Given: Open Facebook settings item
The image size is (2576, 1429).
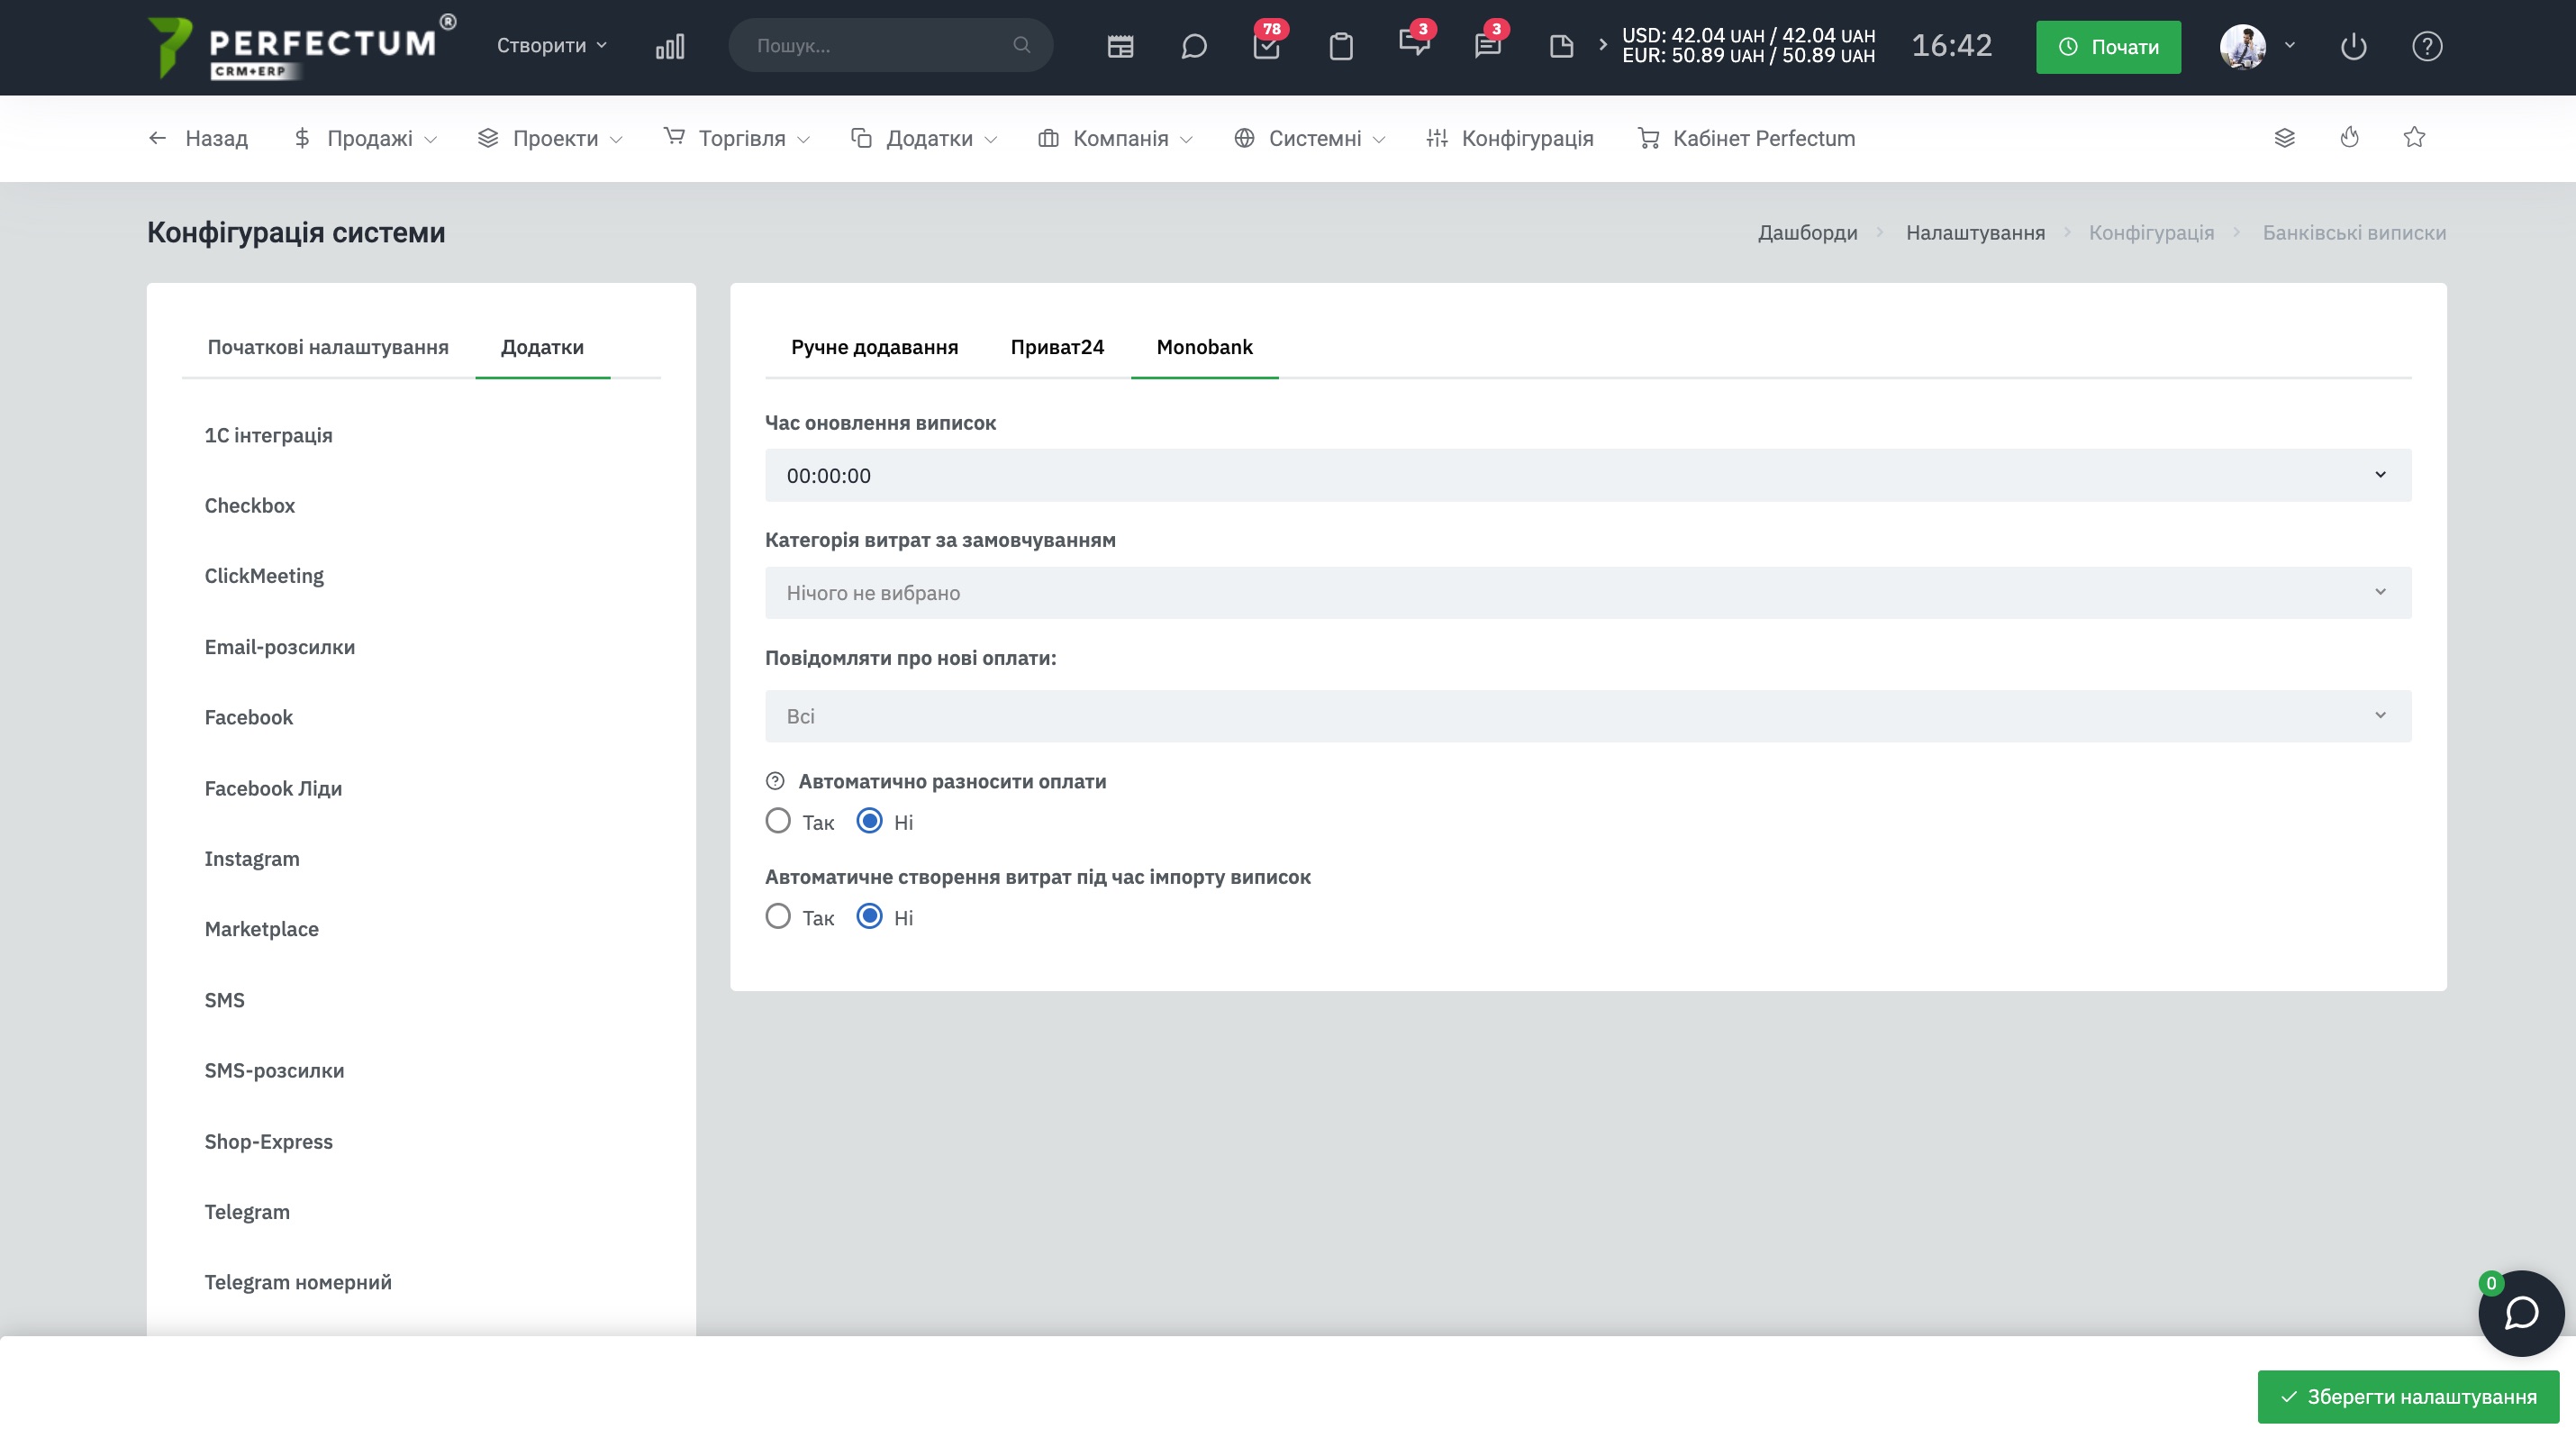Looking at the screenshot, I should 249,717.
